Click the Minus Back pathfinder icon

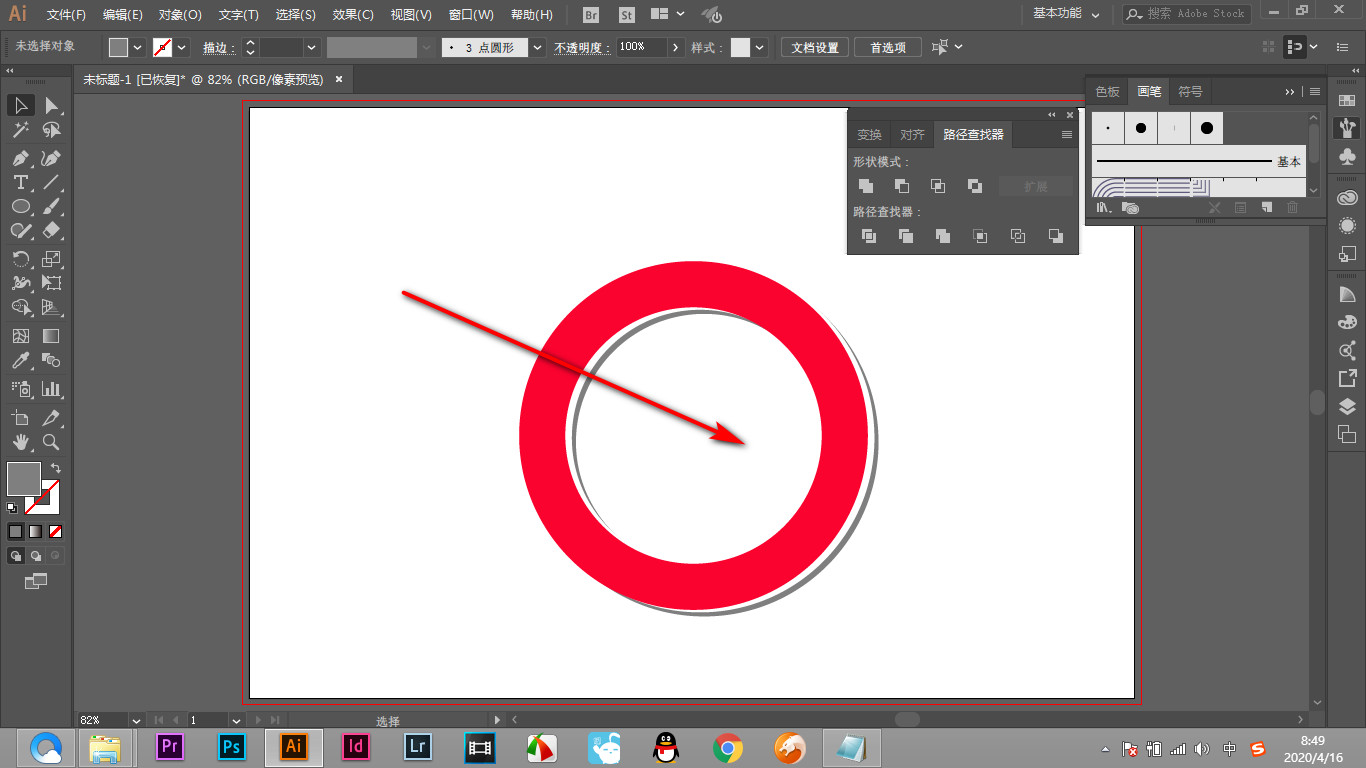click(x=1055, y=236)
